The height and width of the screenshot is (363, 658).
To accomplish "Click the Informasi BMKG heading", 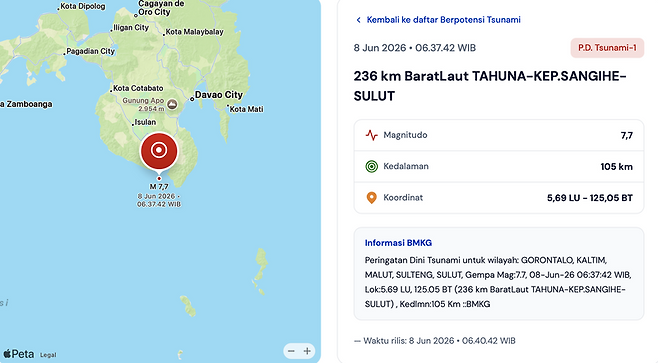I will [x=398, y=243].
